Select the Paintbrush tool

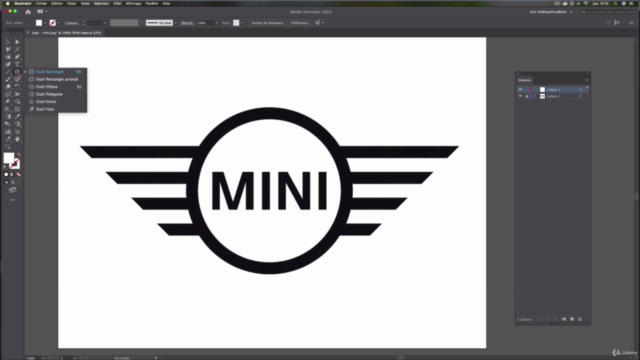pyautogui.click(x=8, y=79)
